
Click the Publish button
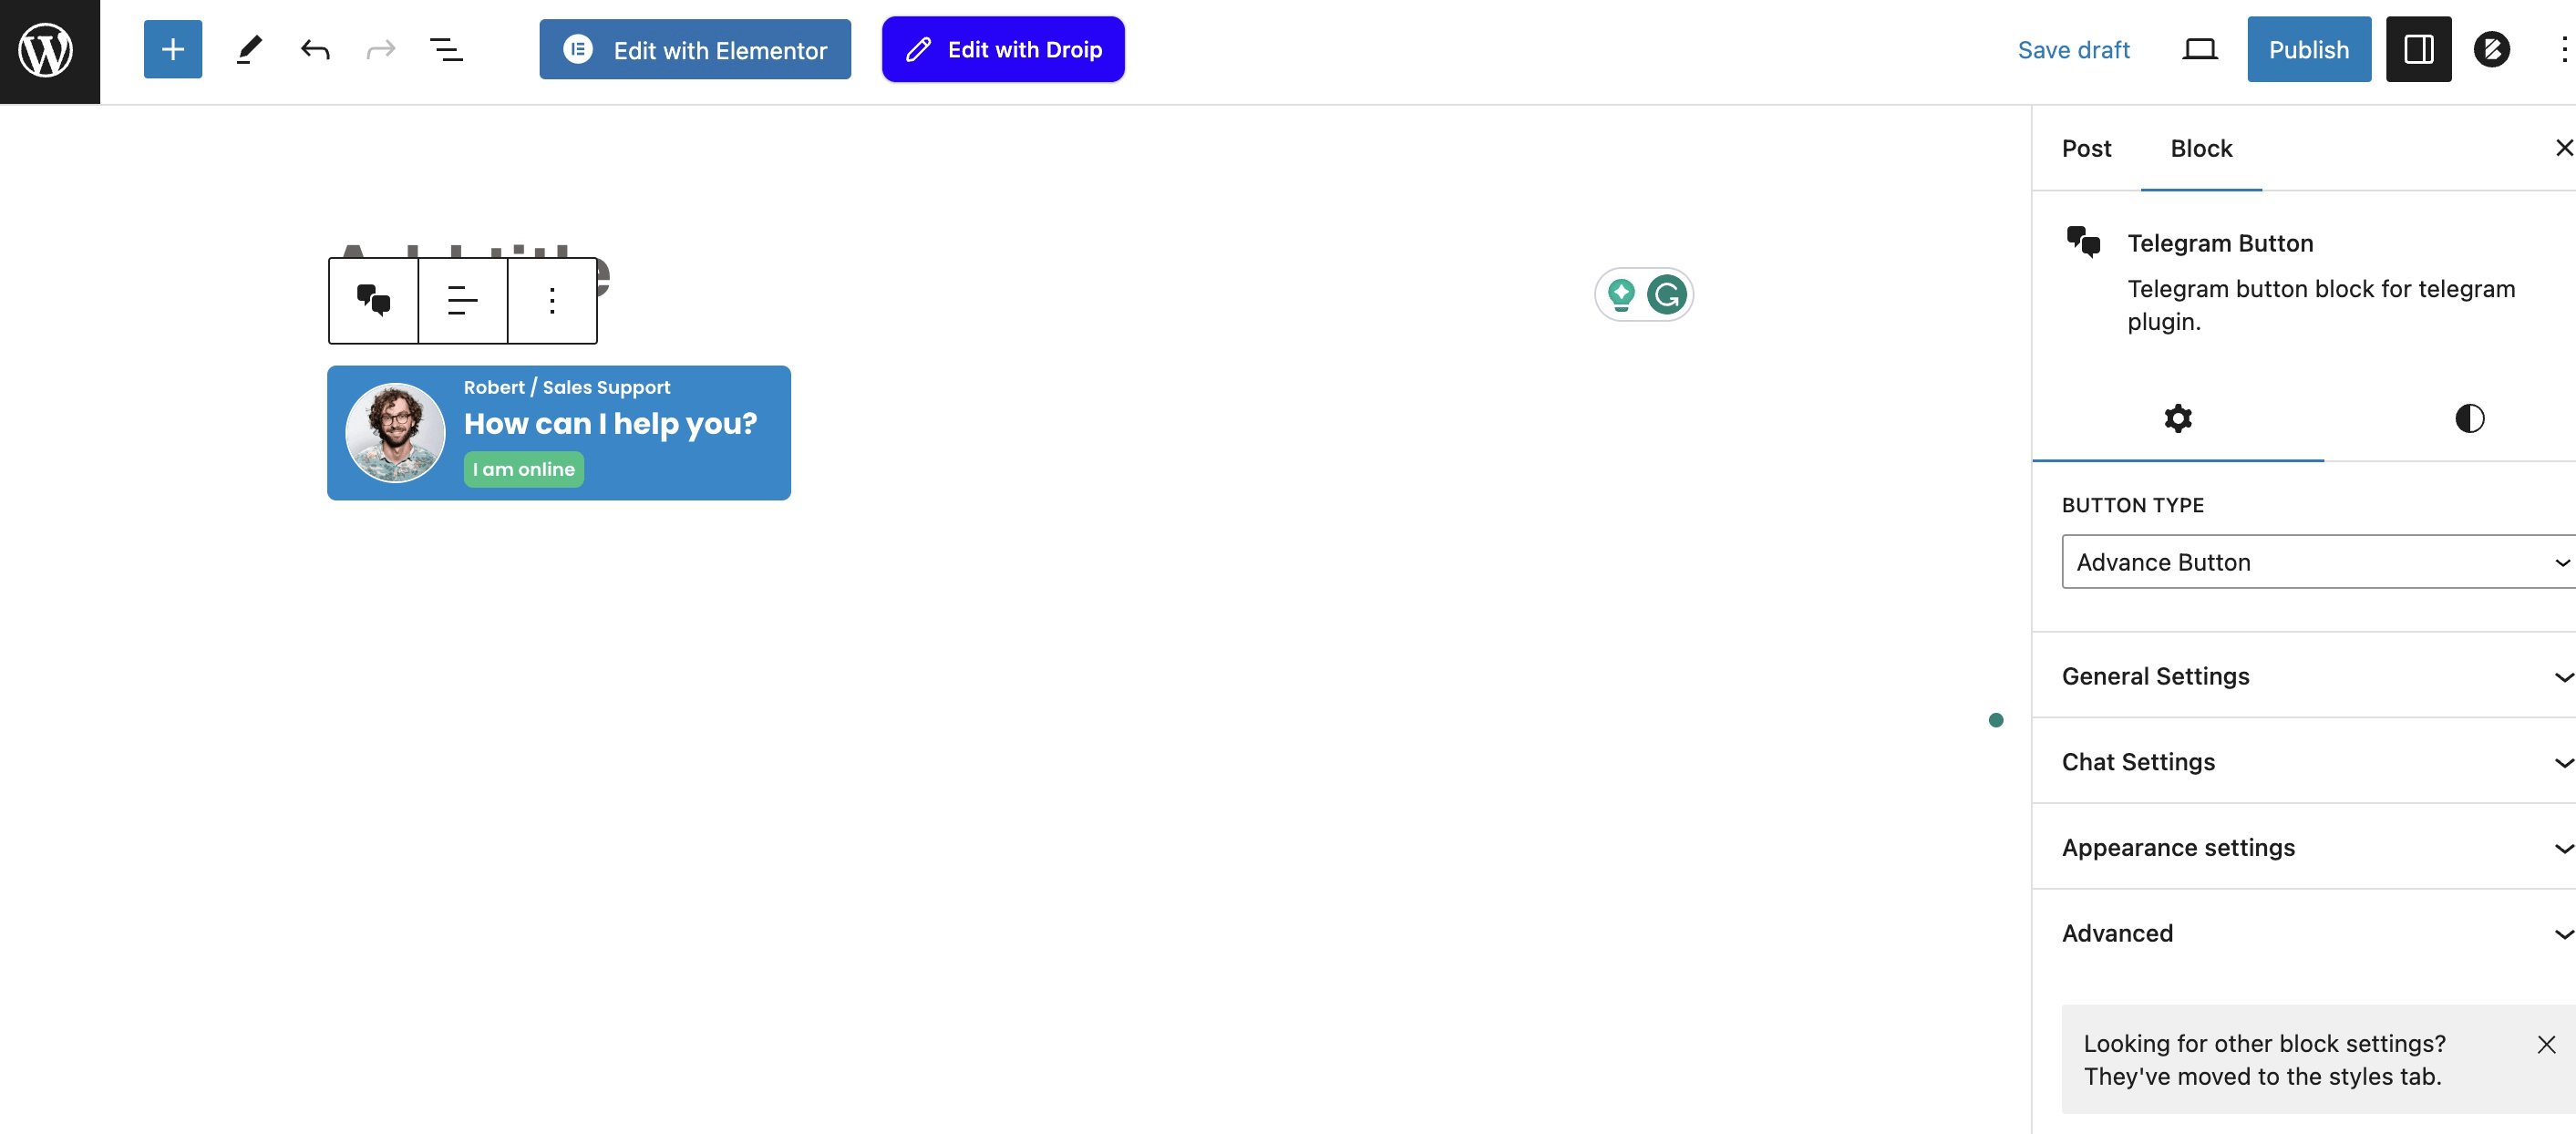tap(2308, 49)
